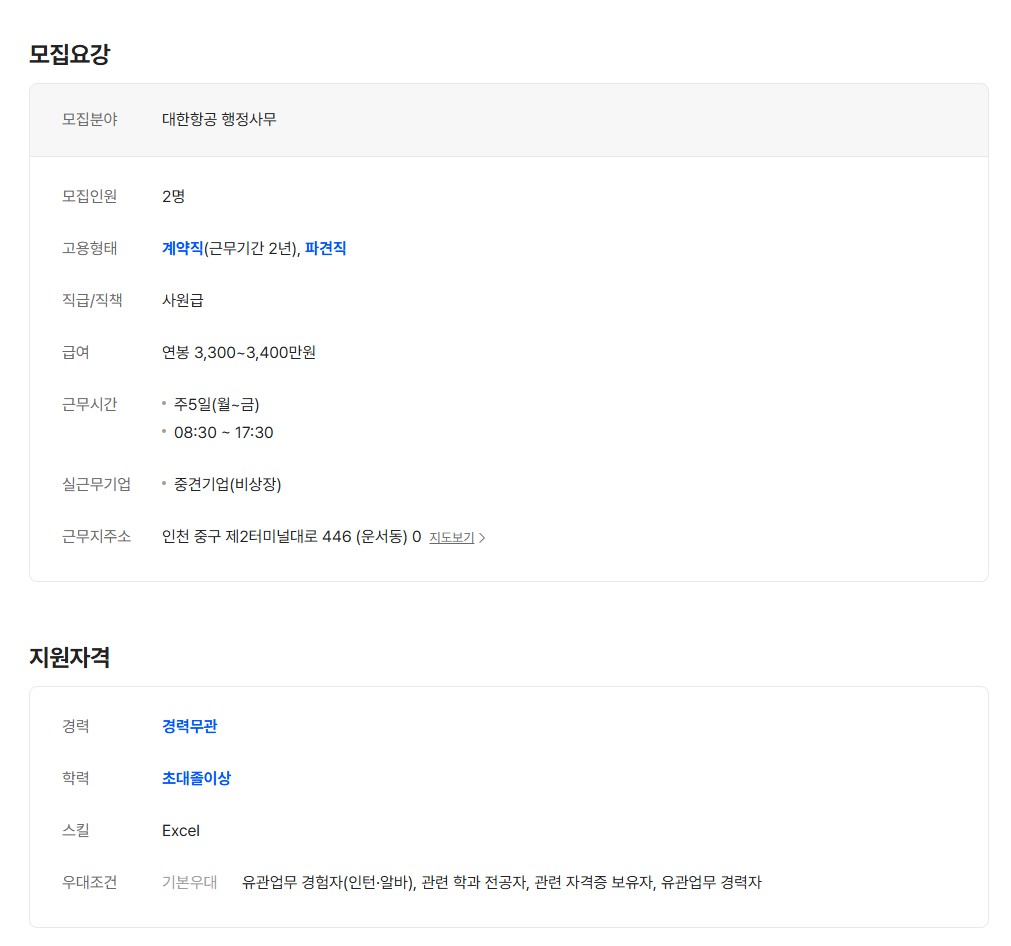Click the 모집분야 label
1011x946 pixels.
coord(90,119)
